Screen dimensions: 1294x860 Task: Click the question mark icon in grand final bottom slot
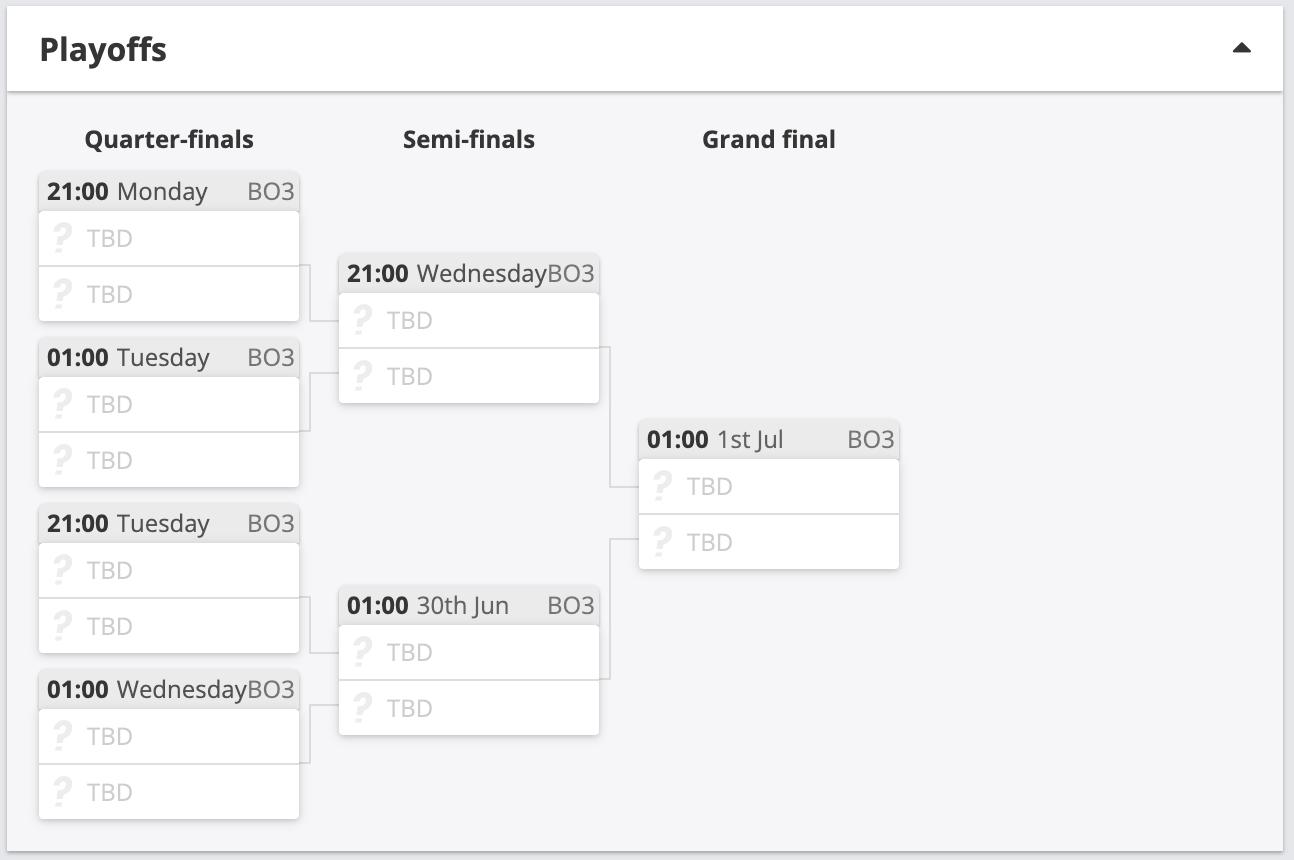click(662, 542)
